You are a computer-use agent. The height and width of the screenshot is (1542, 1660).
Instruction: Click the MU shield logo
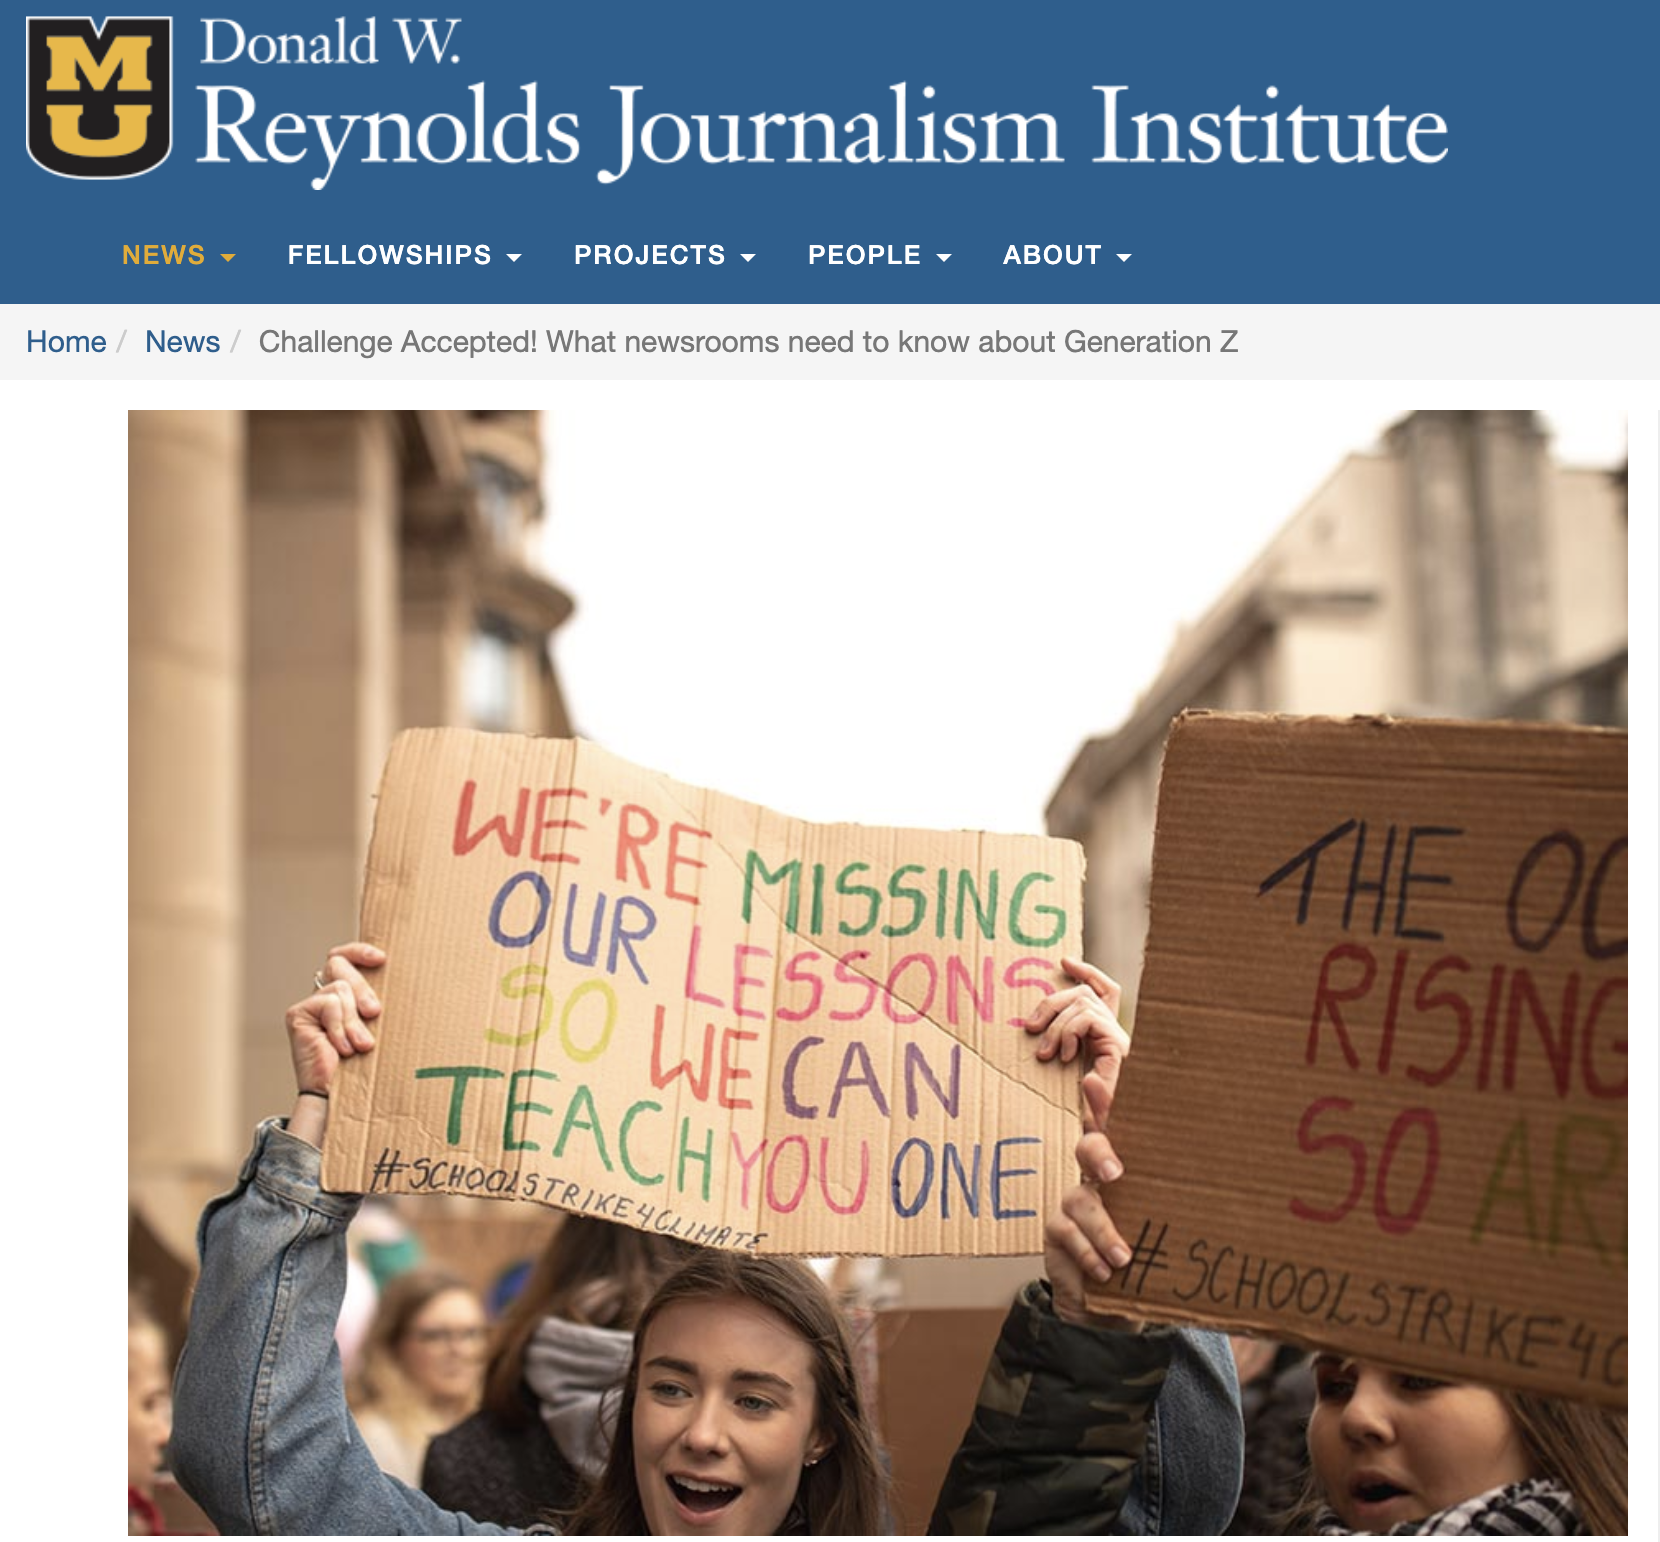(98, 97)
